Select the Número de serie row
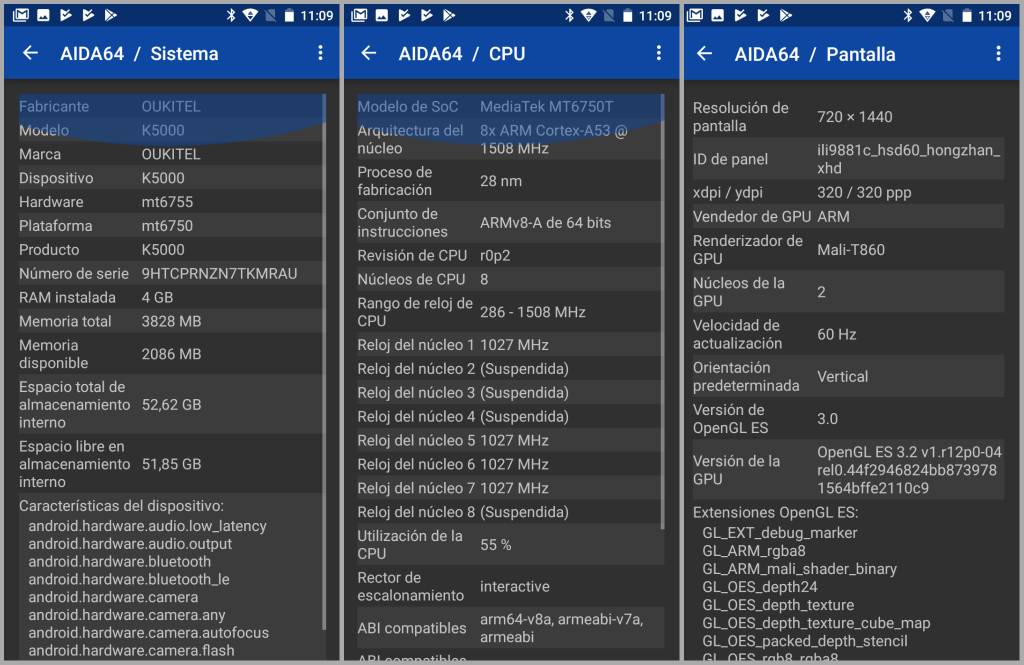The height and width of the screenshot is (665, 1024). pyautogui.click(x=170, y=274)
